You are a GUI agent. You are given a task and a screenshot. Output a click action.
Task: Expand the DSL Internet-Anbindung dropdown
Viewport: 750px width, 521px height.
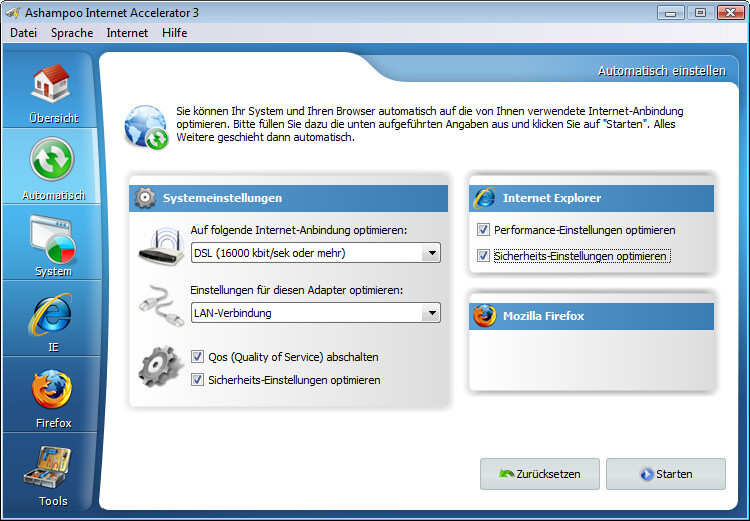tap(431, 254)
